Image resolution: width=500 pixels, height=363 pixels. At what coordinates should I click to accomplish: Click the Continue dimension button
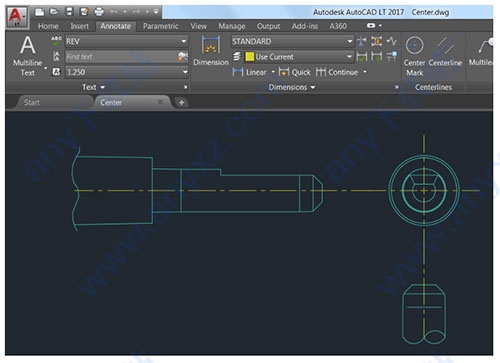337,72
